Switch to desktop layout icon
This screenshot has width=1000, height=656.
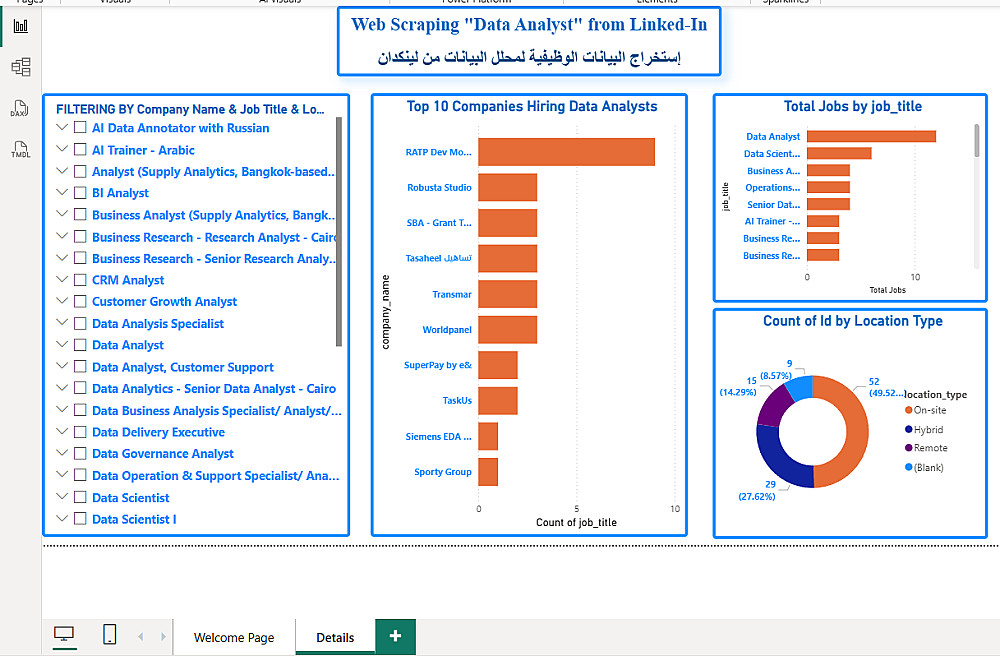pos(64,634)
